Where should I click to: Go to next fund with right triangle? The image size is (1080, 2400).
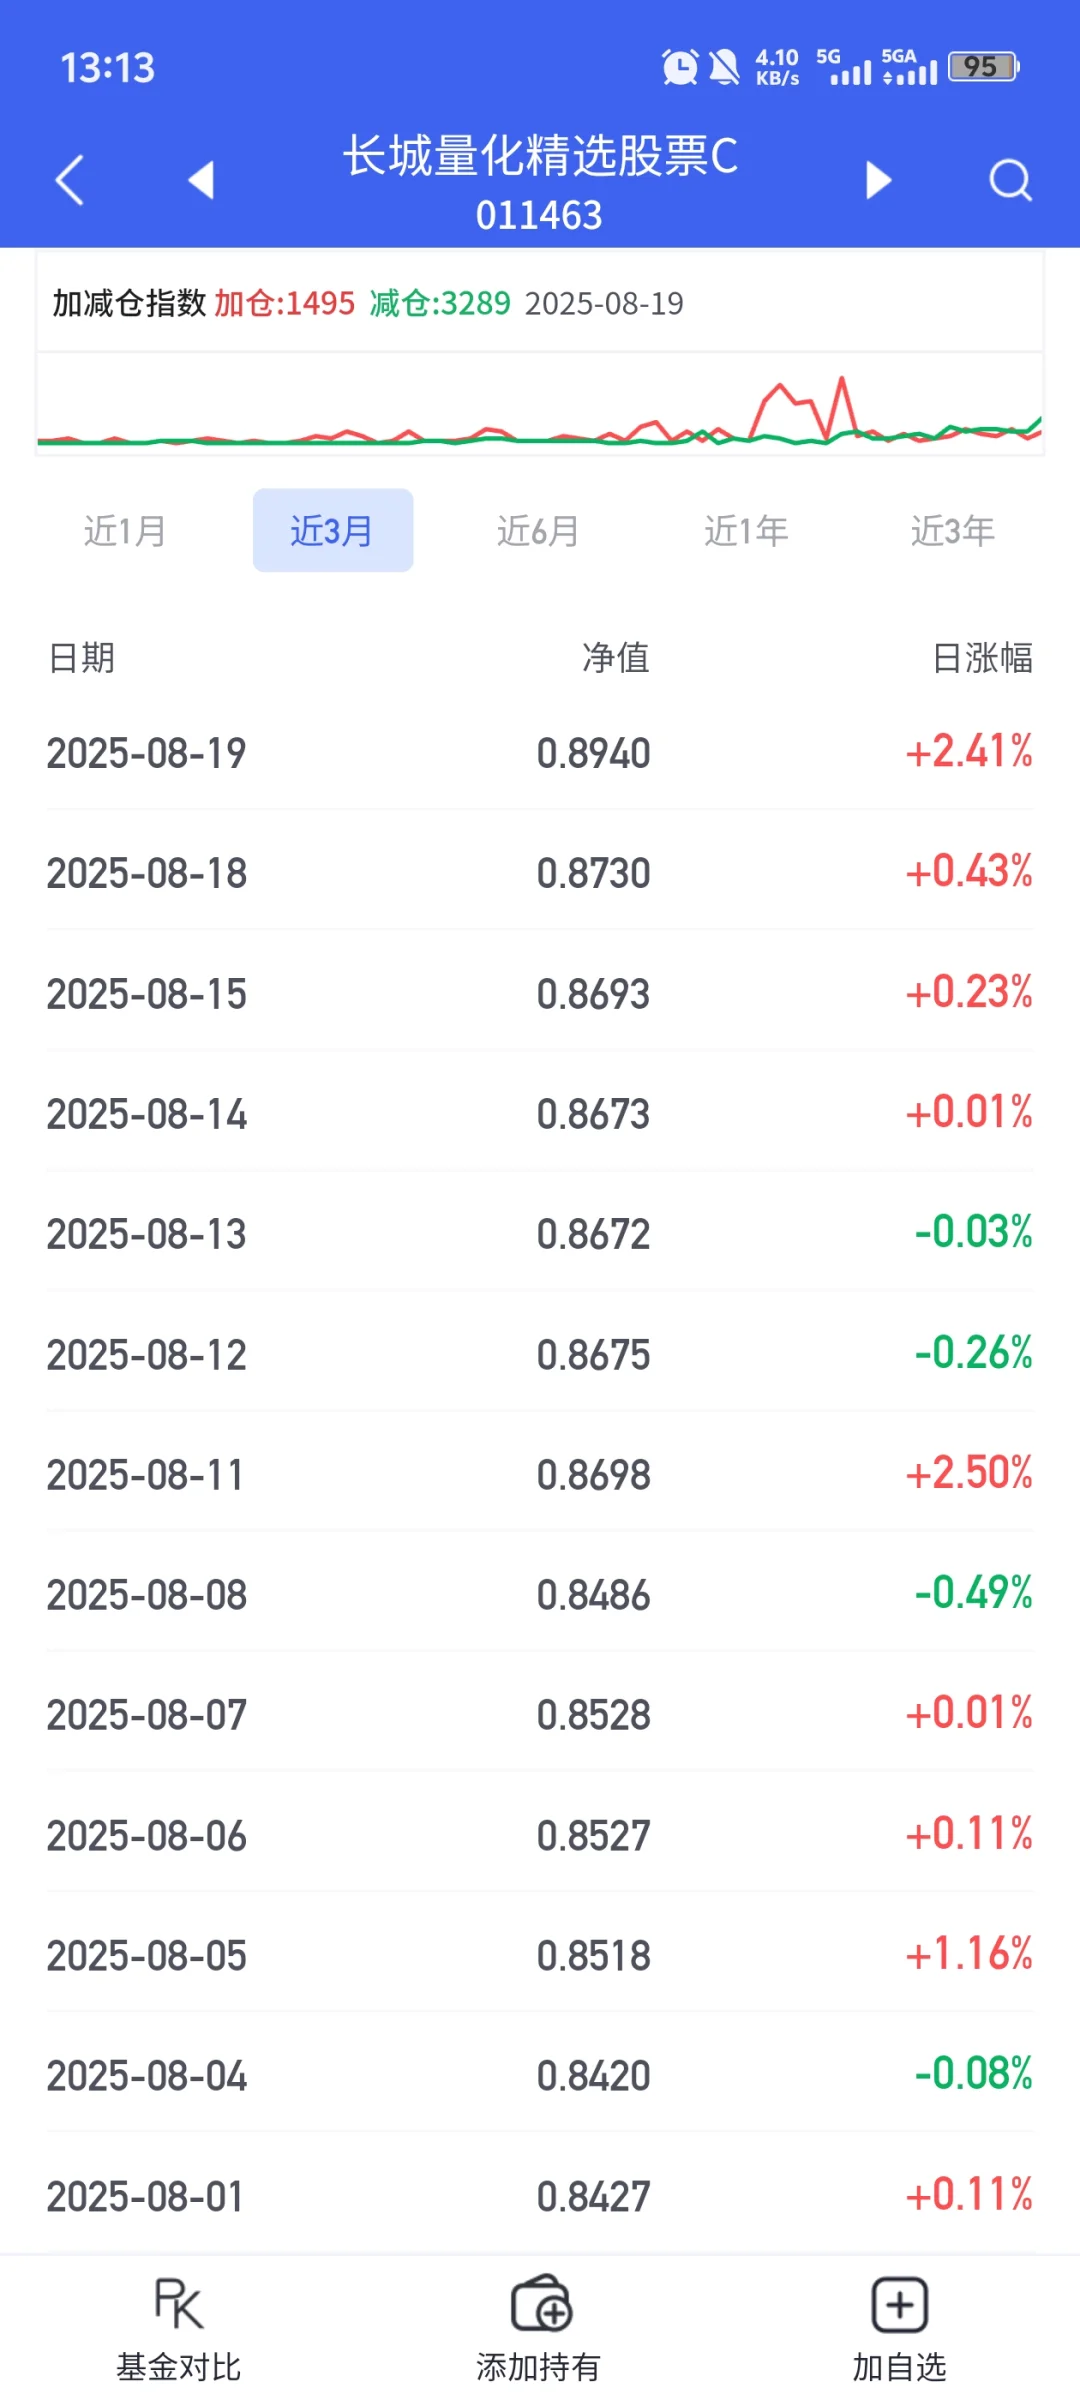point(878,180)
